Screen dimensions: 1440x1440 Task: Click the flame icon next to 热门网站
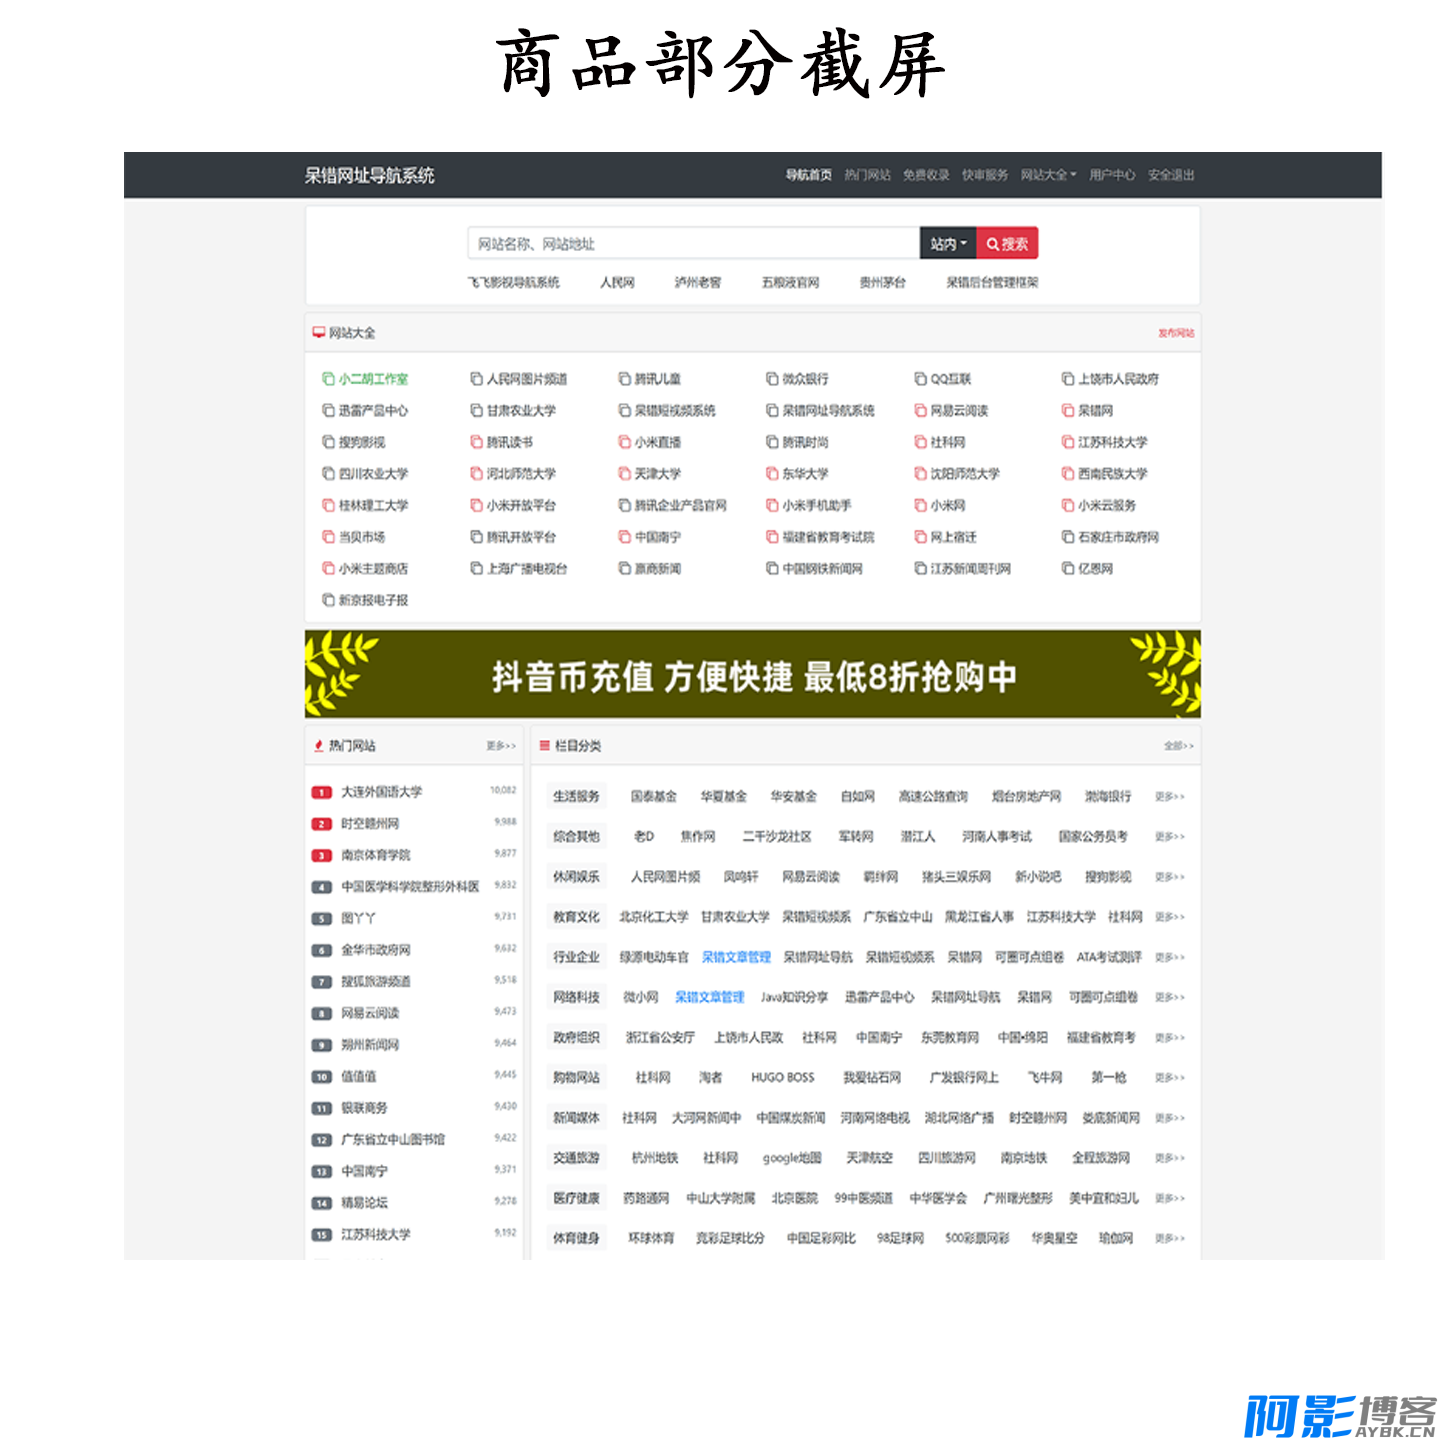319,746
